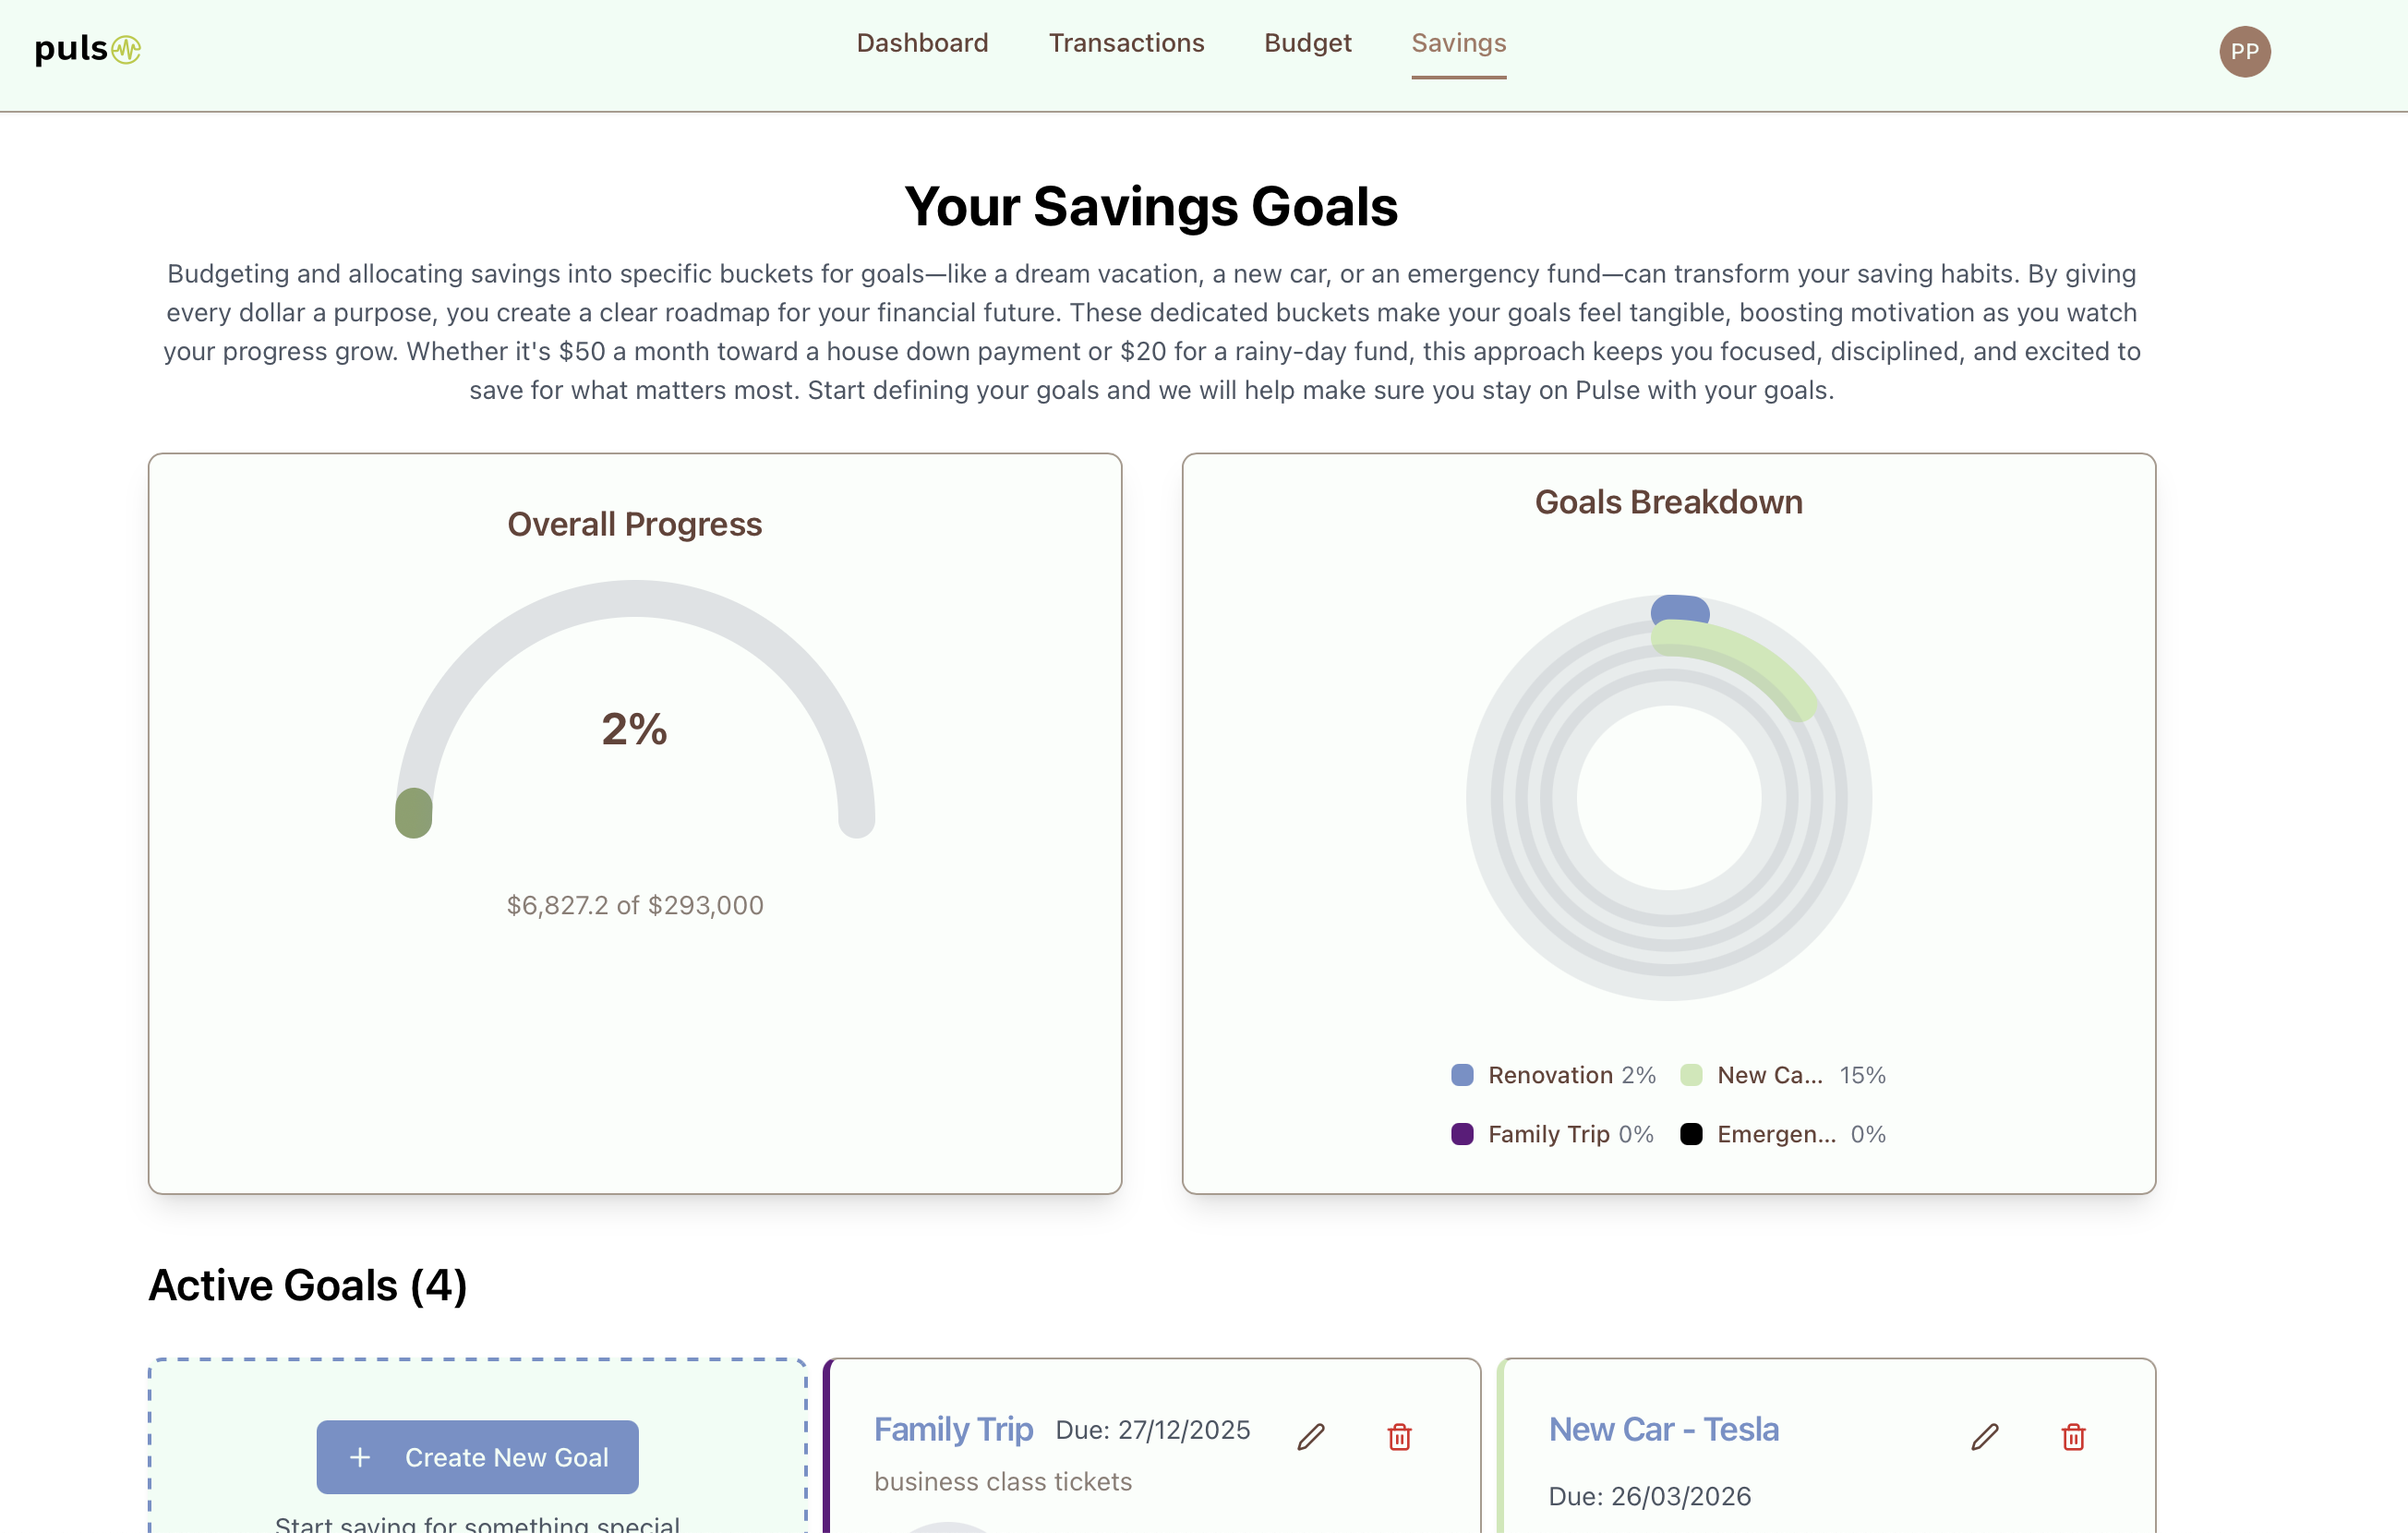Delete the Family Trip goal
2408x1533 pixels.
1399,1437
